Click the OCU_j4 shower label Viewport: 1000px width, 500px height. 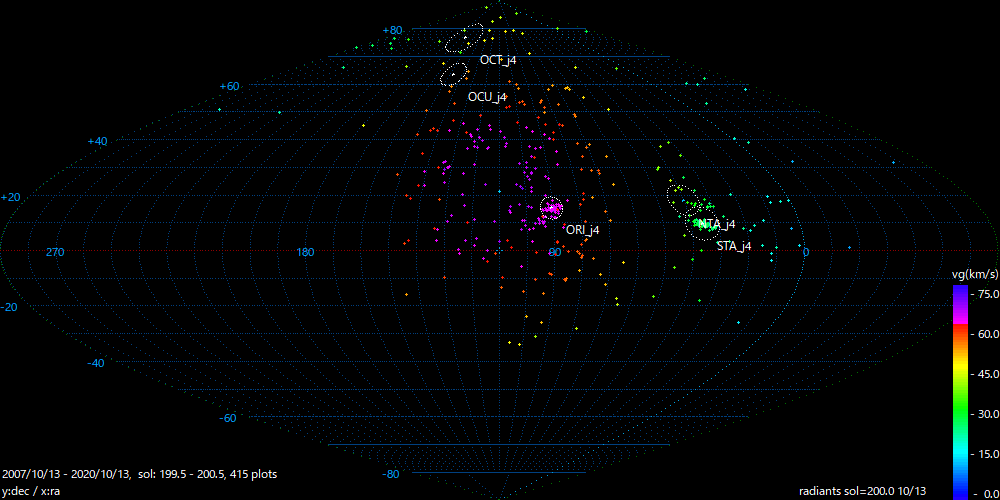(487, 97)
